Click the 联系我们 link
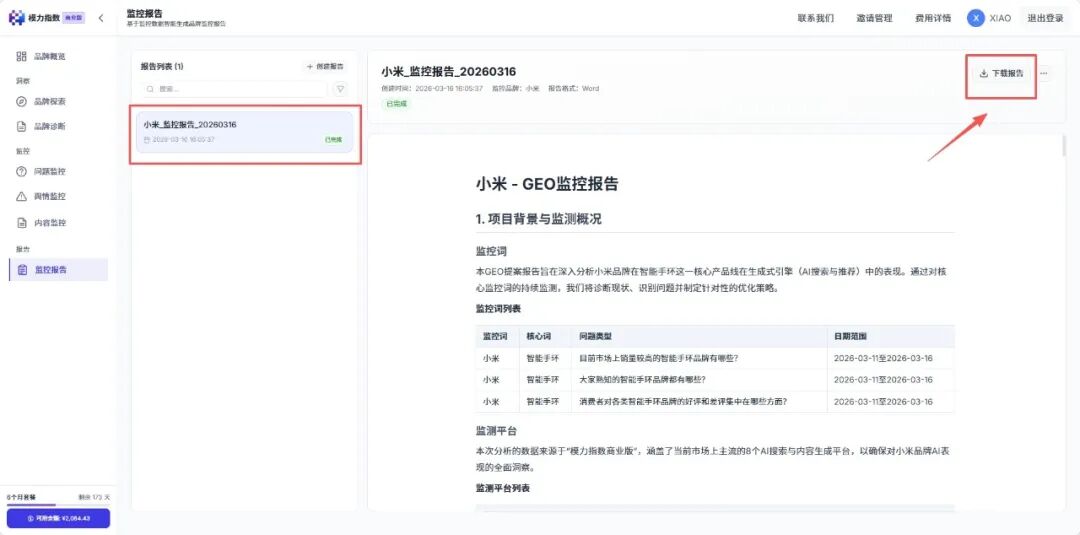 pyautogui.click(x=816, y=19)
